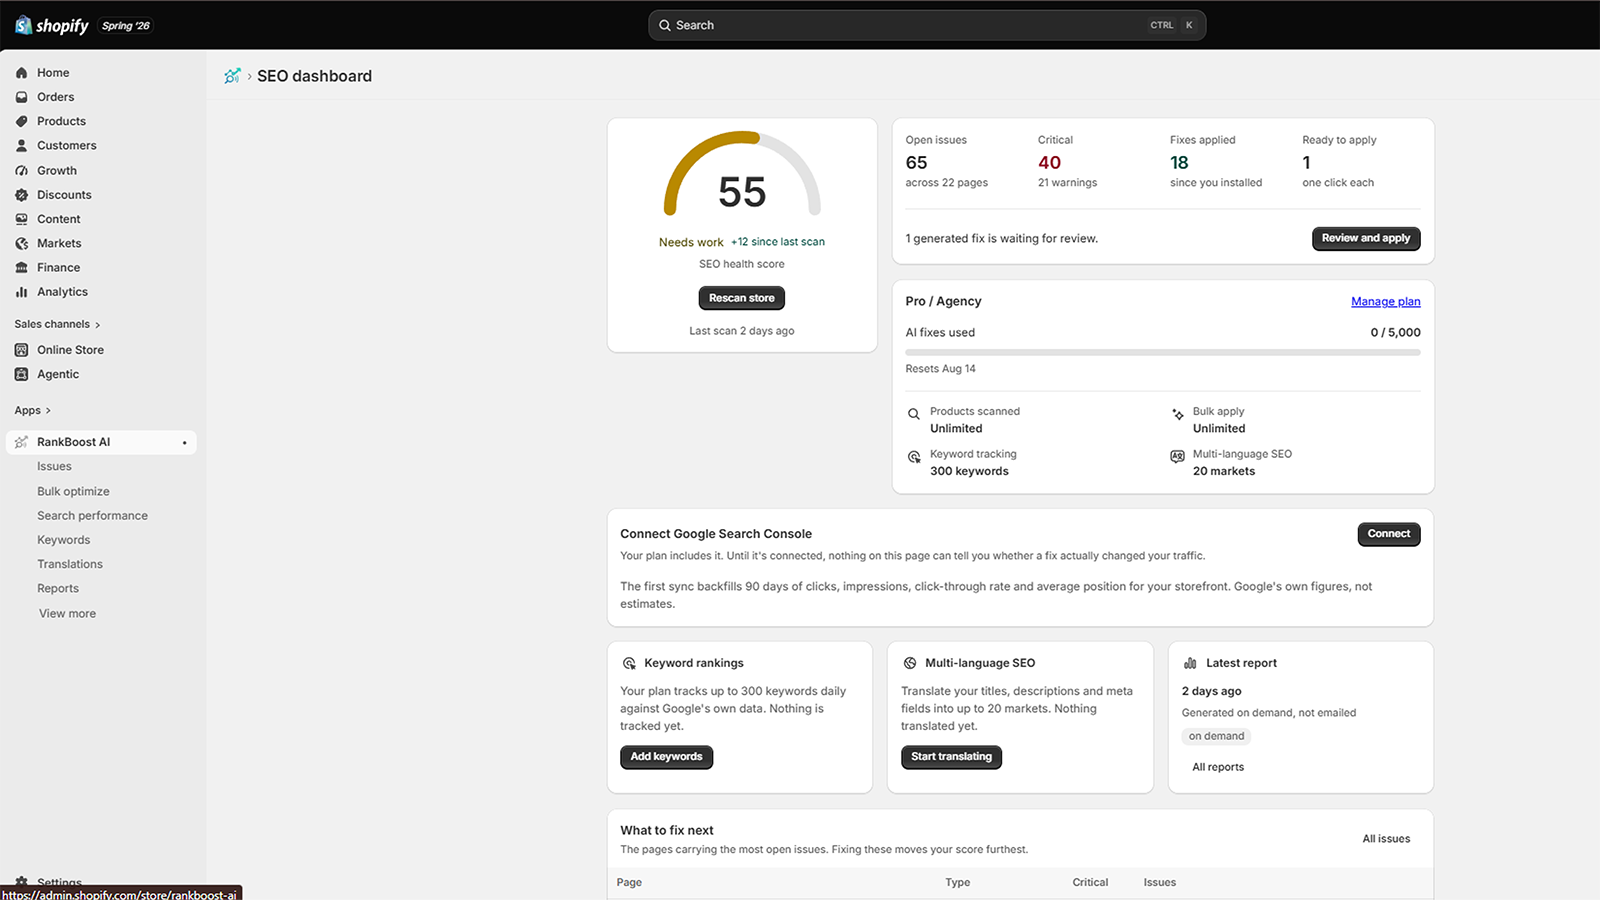Click the RankBoost AI app icon in sidebar
This screenshot has height=900, width=1600.
22,442
